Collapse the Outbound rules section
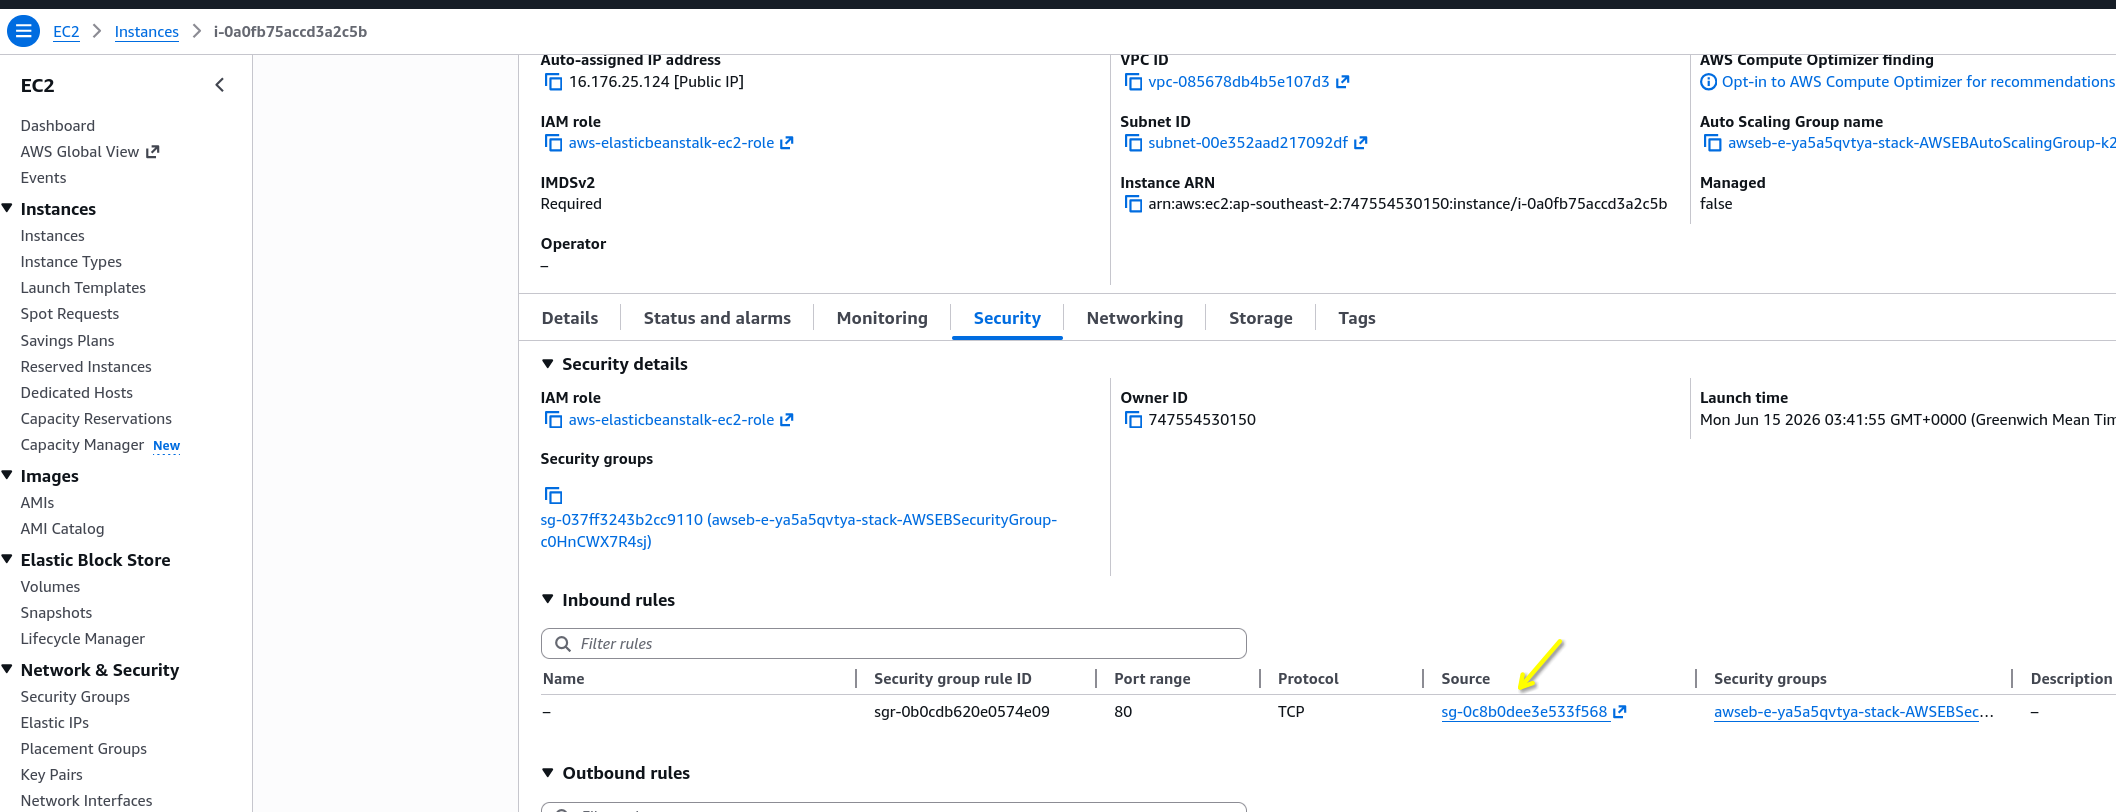Screen dimensions: 2116x812 [547, 772]
